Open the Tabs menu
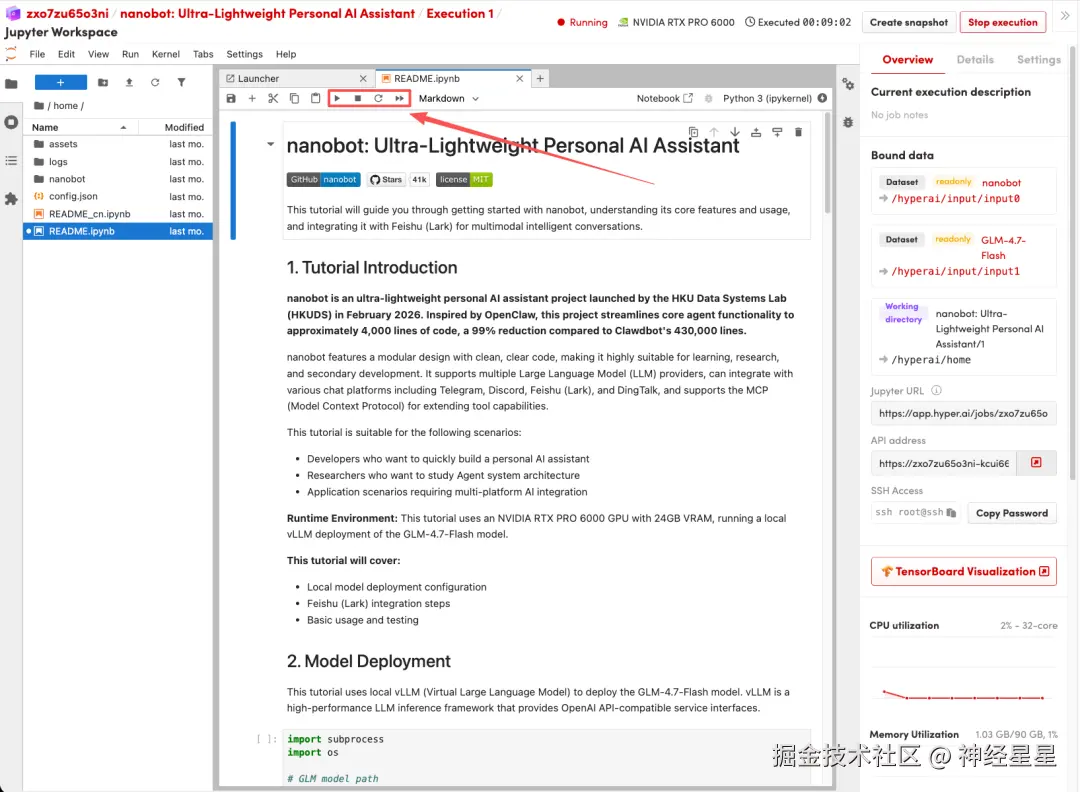1080x792 pixels. click(202, 54)
